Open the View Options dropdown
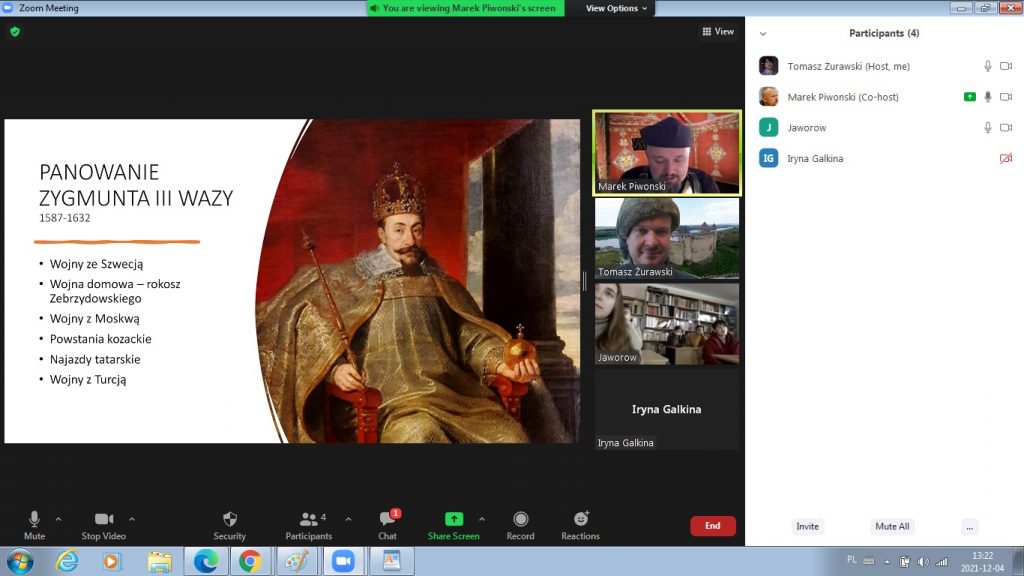The height and width of the screenshot is (576, 1024). tap(616, 8)
